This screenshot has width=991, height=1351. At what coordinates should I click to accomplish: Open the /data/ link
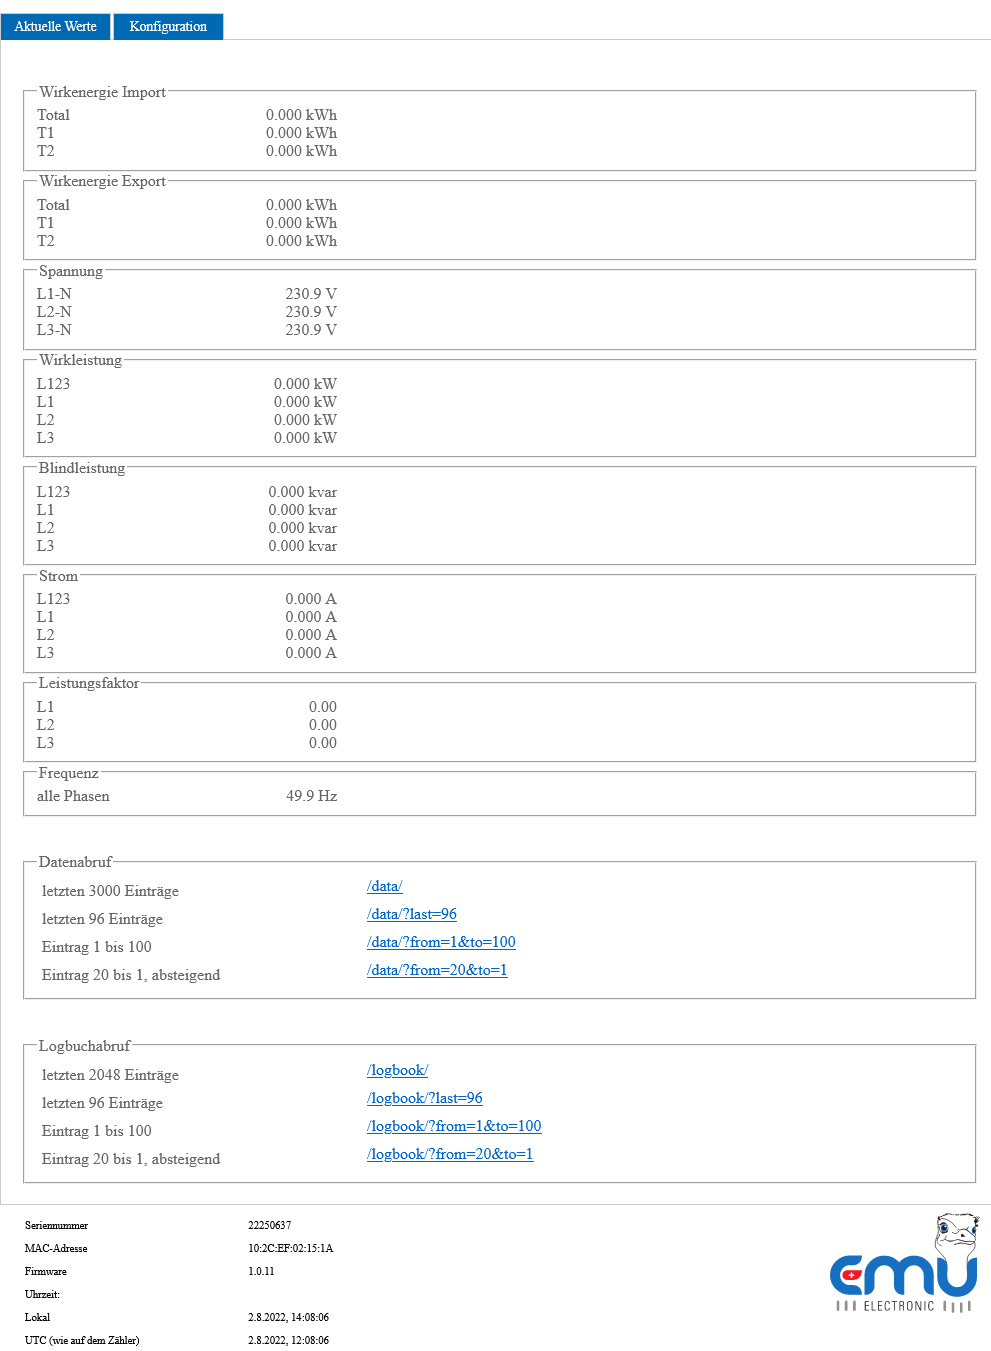tap(384, 886)
